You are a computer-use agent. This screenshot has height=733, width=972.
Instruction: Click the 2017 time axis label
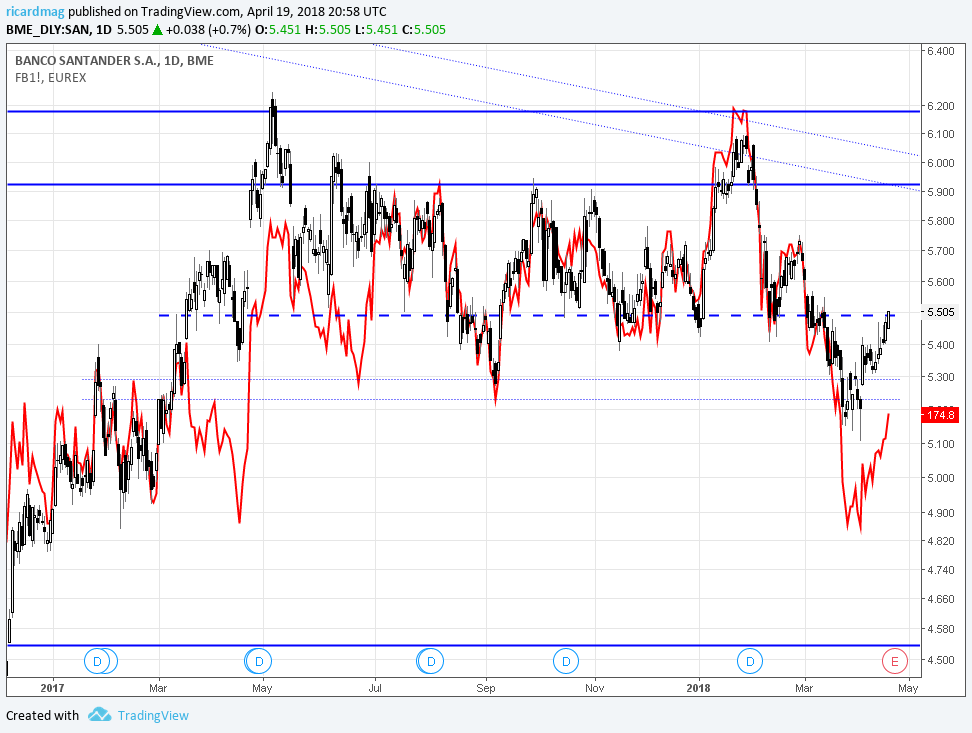(x=52, y=688)
